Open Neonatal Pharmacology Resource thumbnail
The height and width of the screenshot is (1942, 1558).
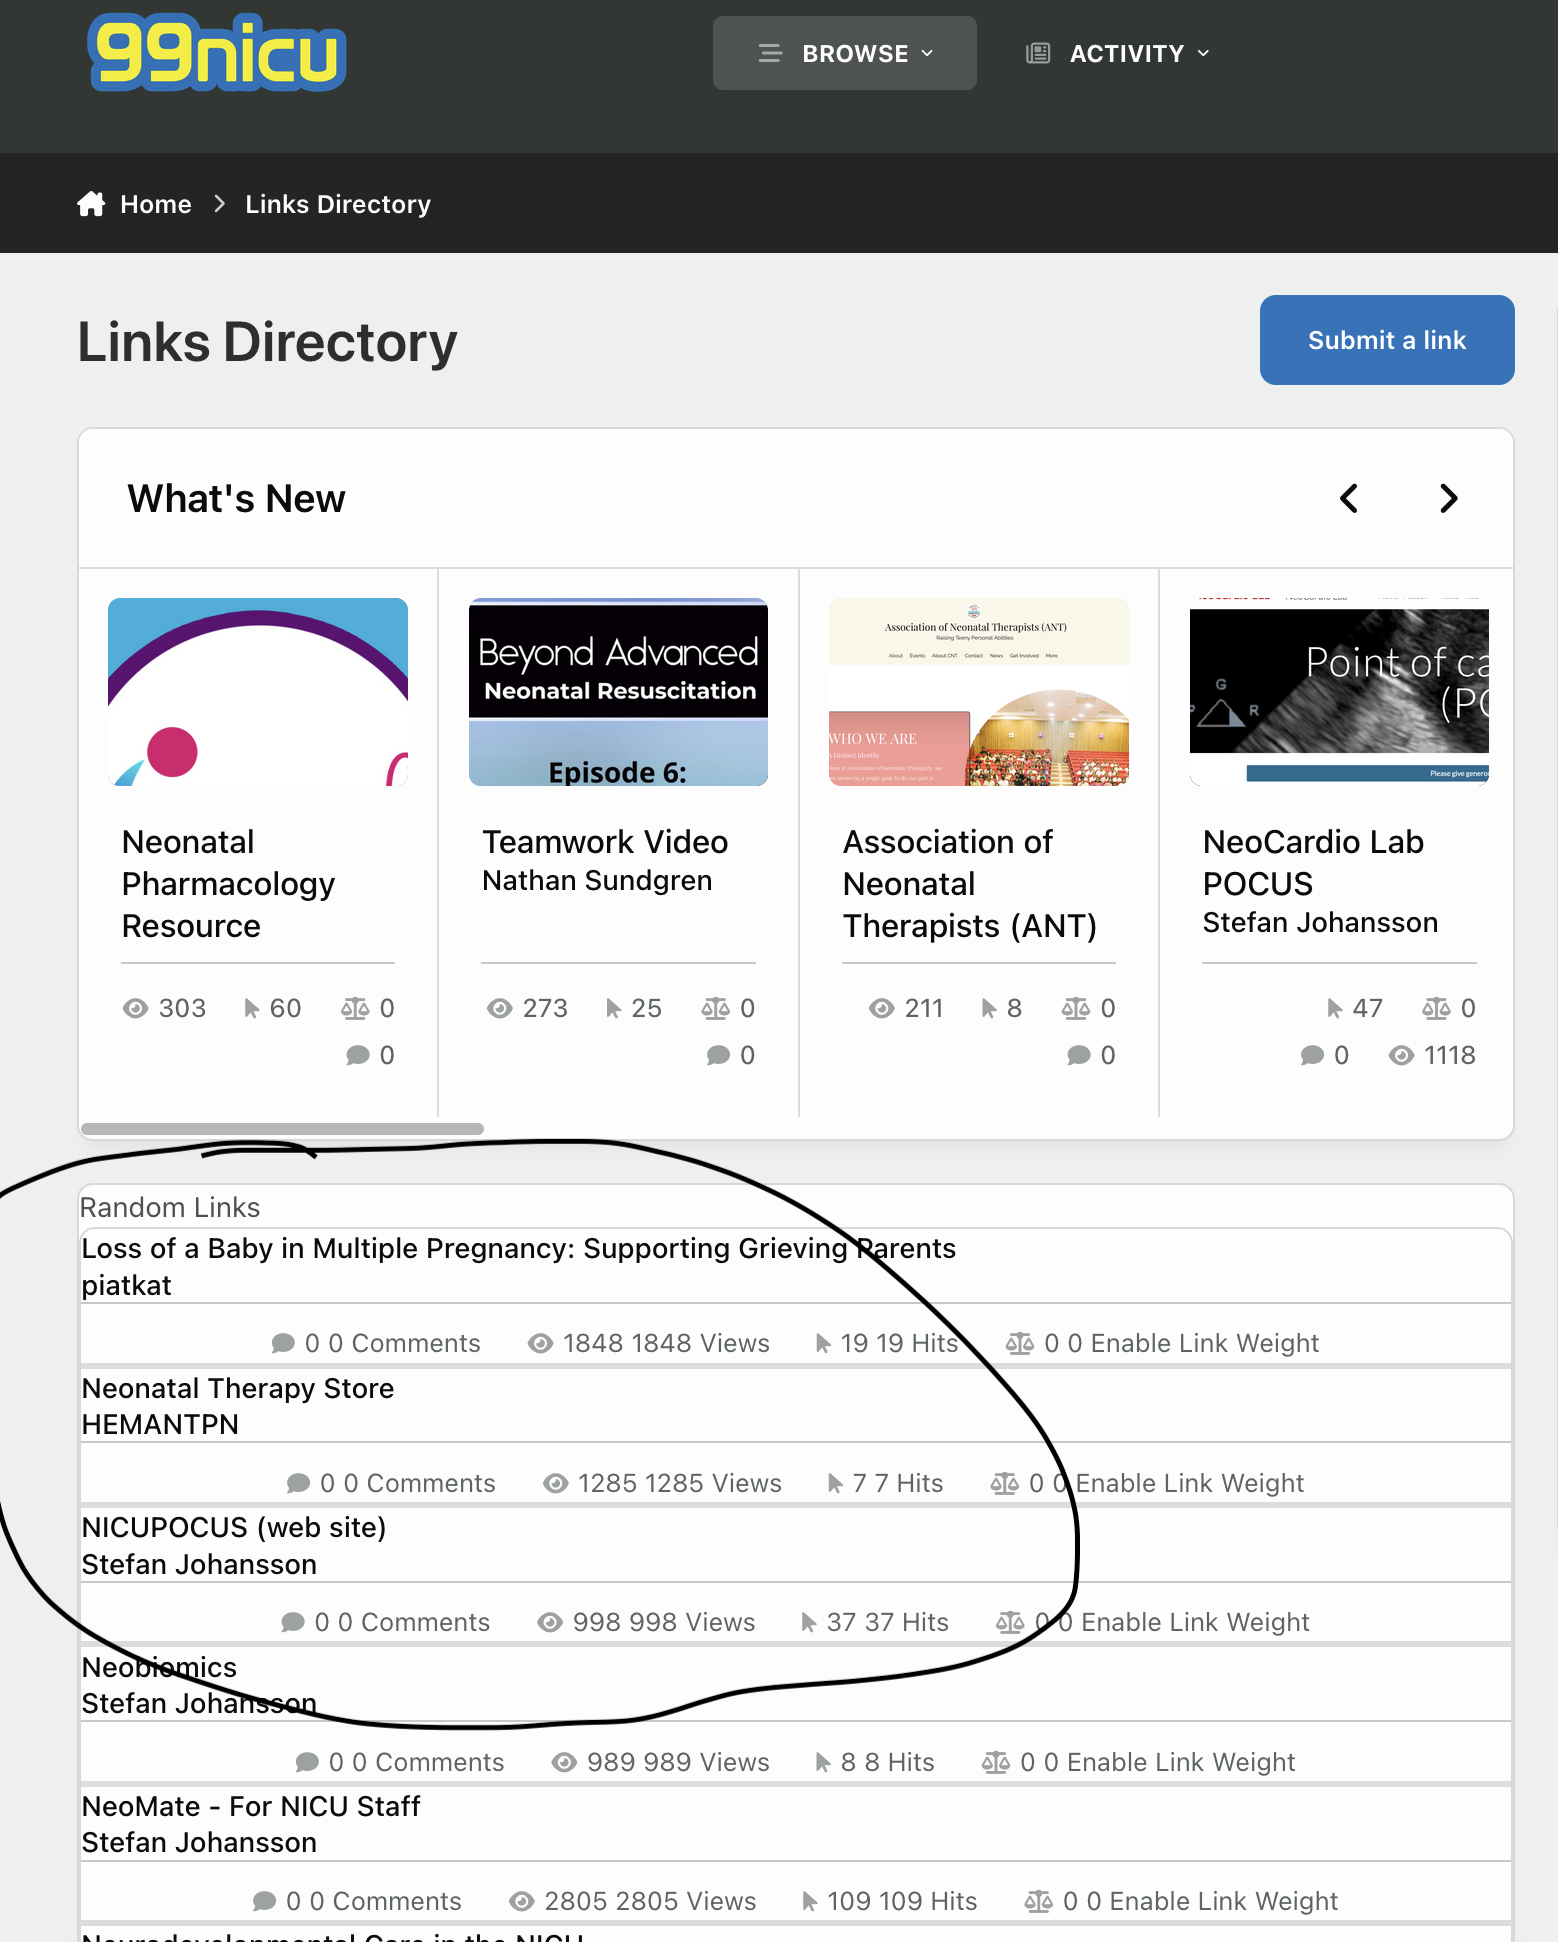[x=258, y=692]
